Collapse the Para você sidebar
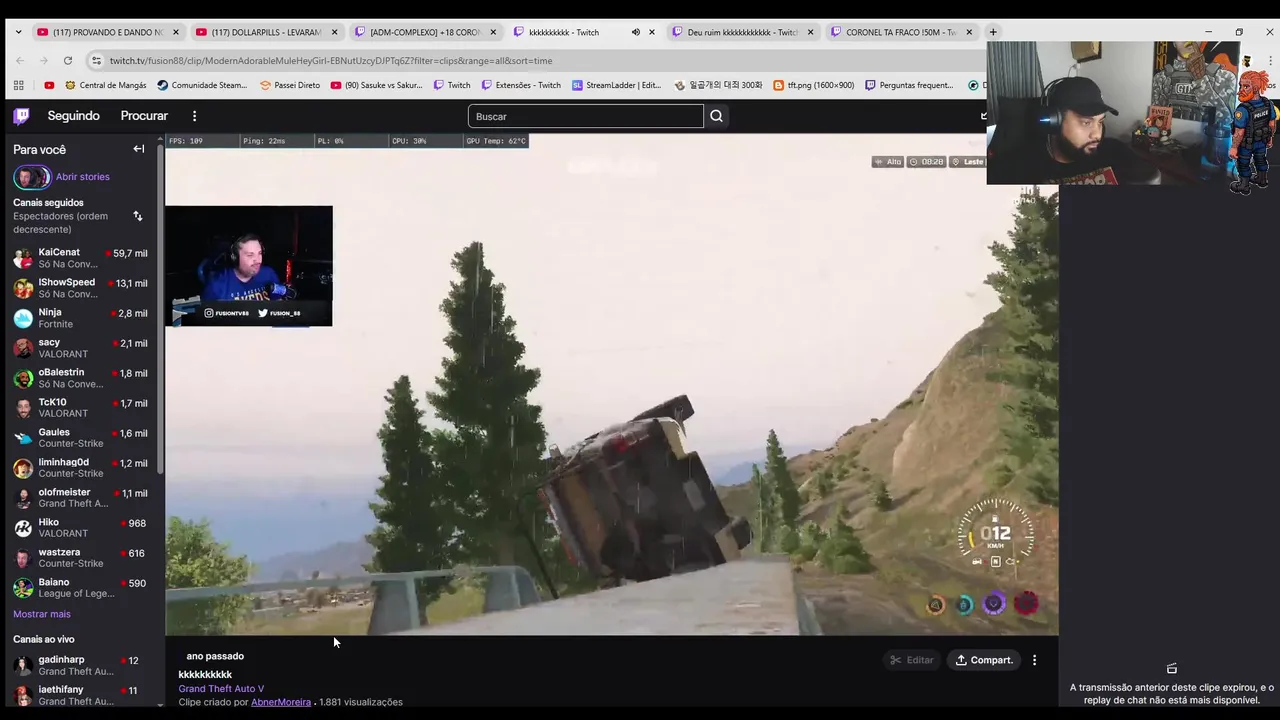1280x720 pixels. click(x=139, y=149)
